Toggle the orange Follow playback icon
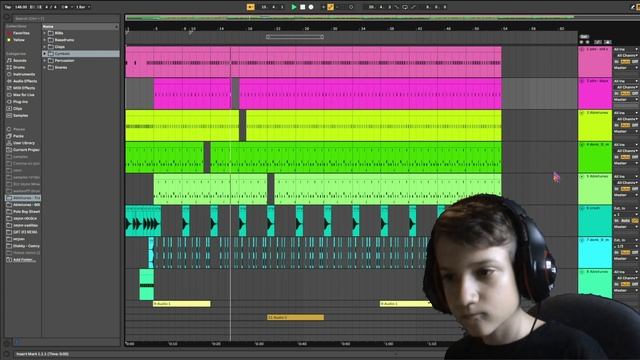The image size is (640, 360). pyautogui.click(x=251, y=7)
